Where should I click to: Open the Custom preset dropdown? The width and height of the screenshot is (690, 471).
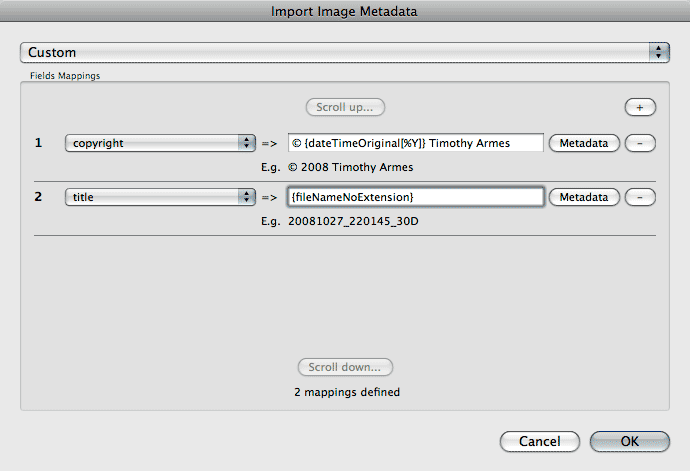345,52
